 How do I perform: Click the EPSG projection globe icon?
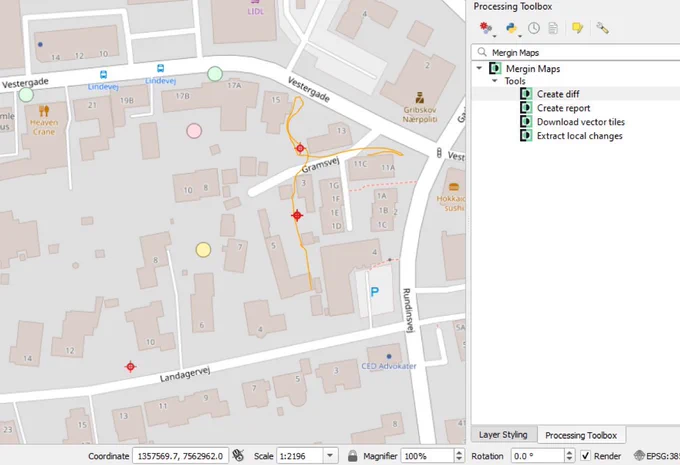point(639,456)
